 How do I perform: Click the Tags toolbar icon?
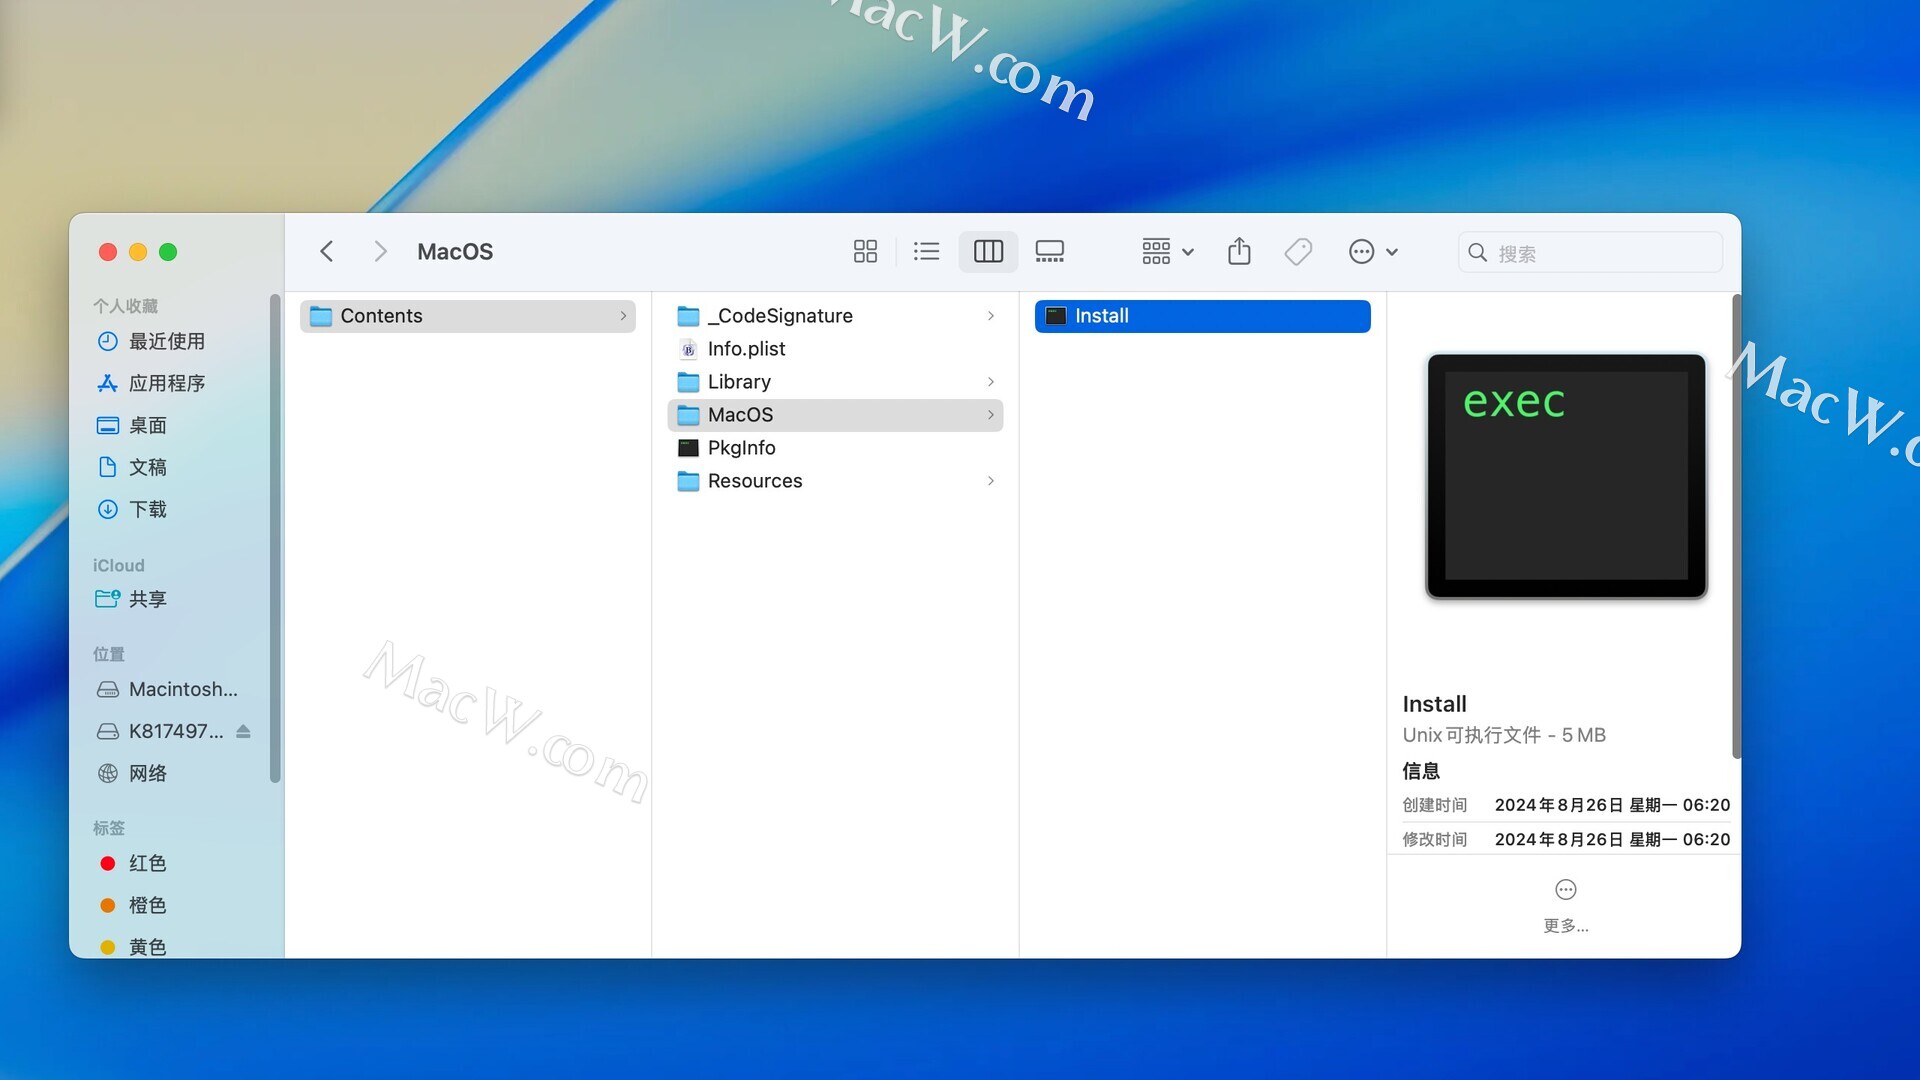tap(1298, 251)
